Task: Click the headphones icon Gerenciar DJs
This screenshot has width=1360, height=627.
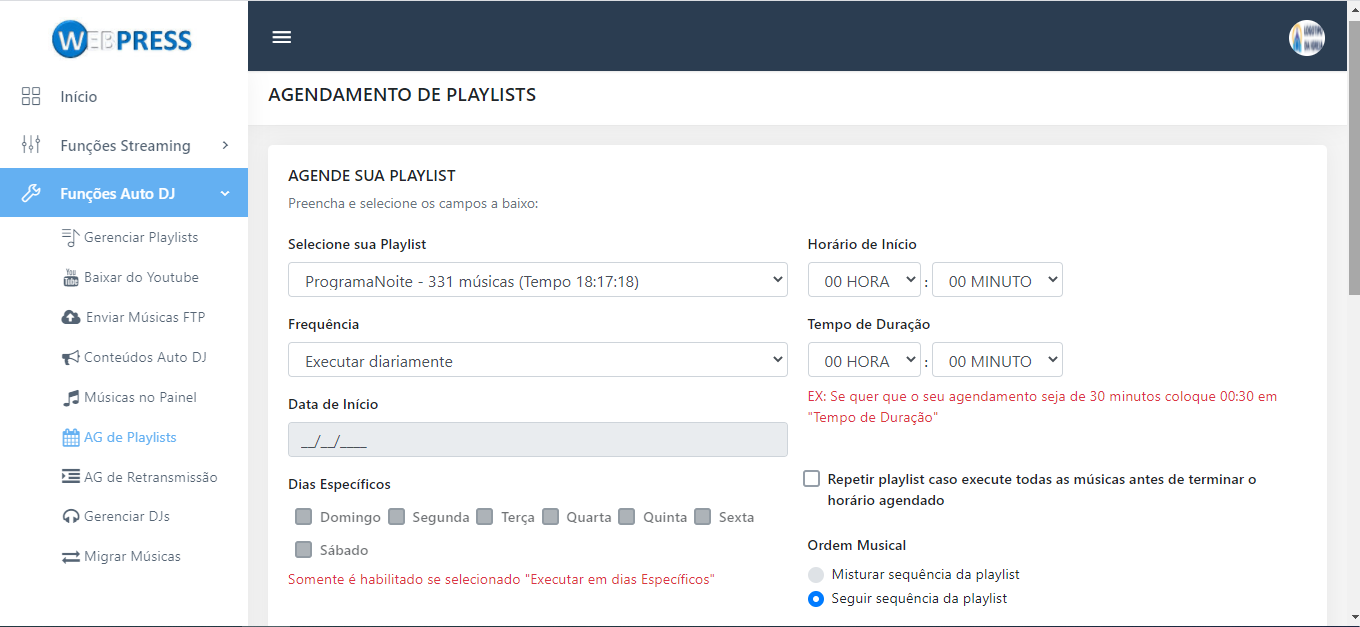Action: click(71, 517)
